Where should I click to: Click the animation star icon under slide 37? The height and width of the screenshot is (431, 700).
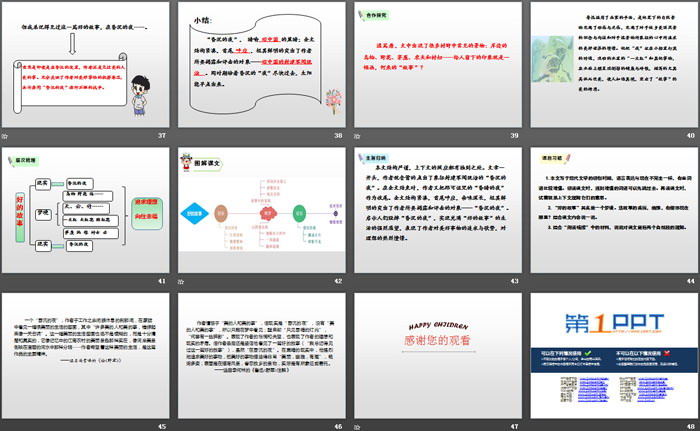(x=4, y=136)
